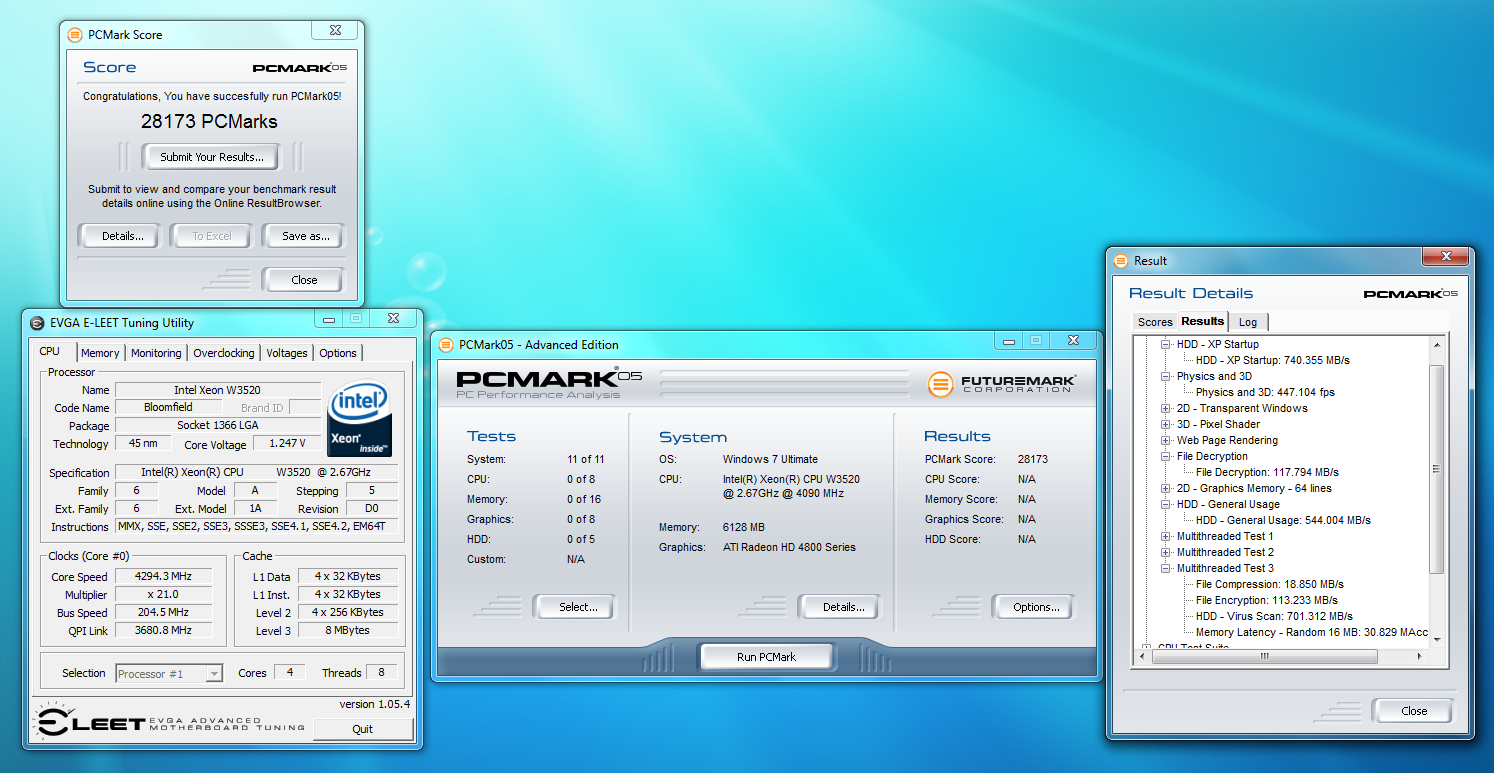Select 'HDD - General Usage: 544.004 MB/s' row

(1283, 520)
